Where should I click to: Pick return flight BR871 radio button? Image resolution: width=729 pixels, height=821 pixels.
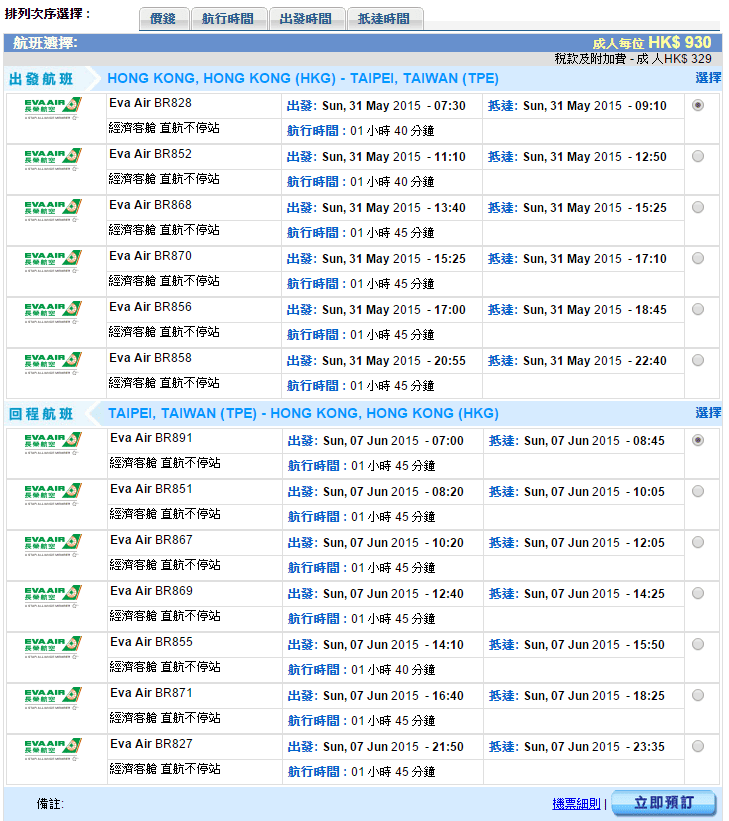tap(697, 695)
